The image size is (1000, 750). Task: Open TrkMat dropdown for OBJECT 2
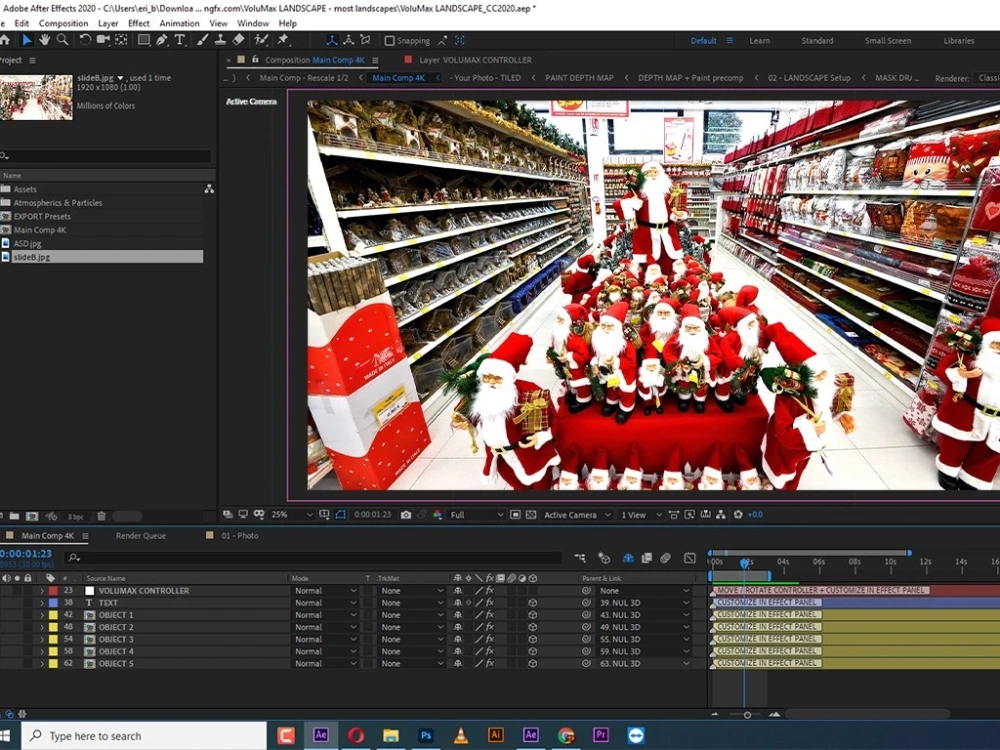[x=411, y=627]
